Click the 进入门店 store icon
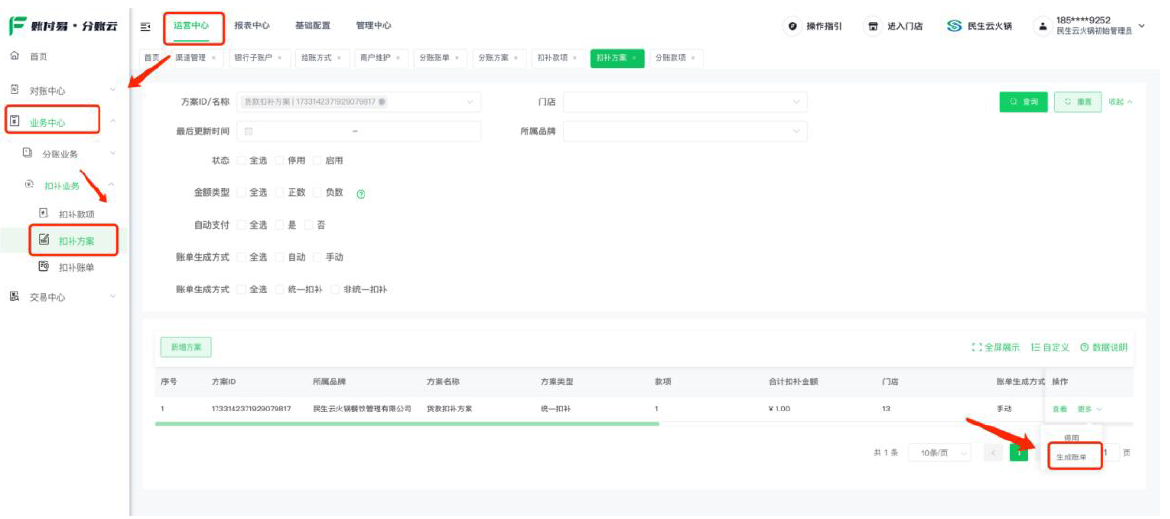This screenshot has width=1170, height=519. point(873,26)
